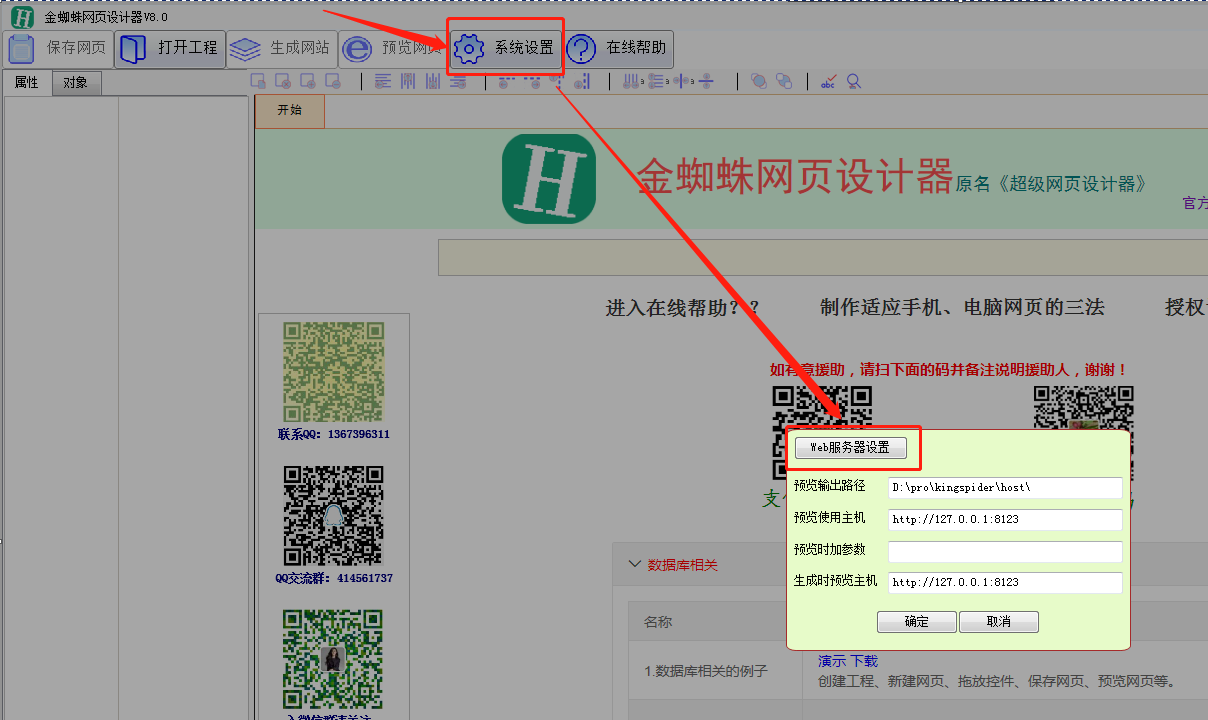Click the find magnifier icon in the small toolbar
This screenshot has height=720, width=1208.
tap(853, 82)
